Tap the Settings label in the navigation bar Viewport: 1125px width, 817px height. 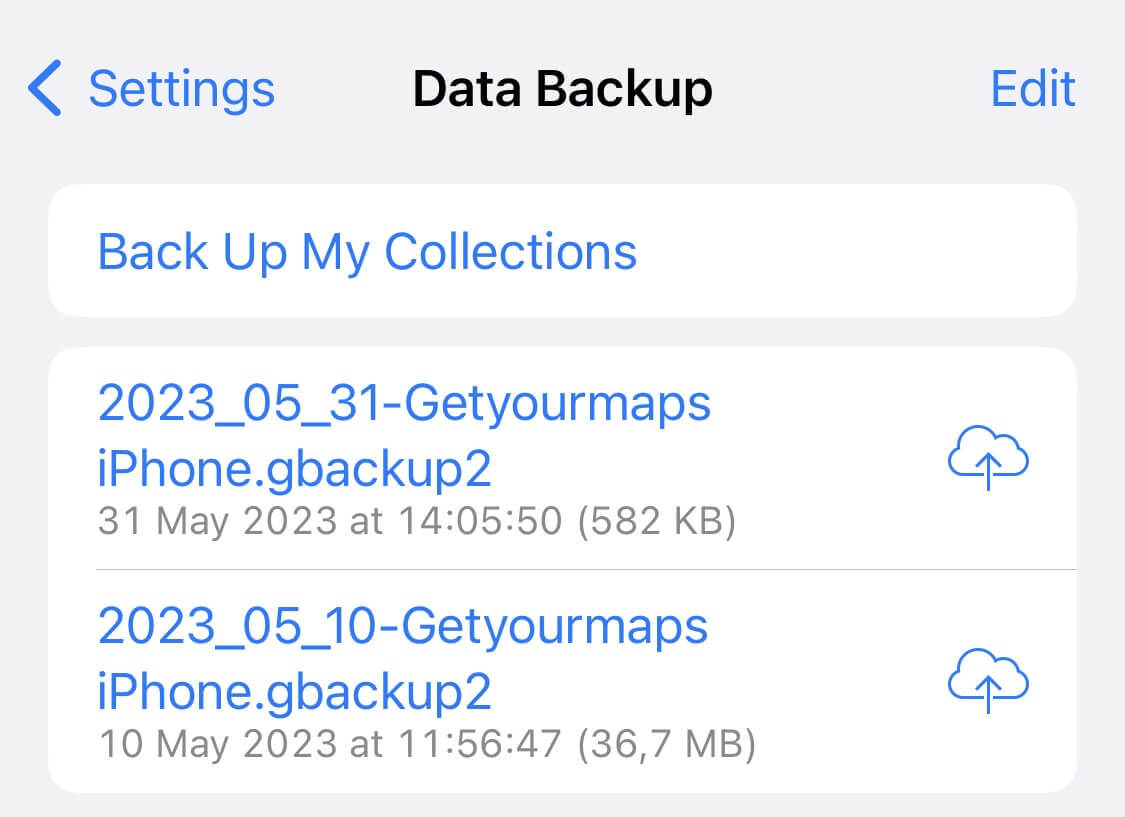[180, 88]
